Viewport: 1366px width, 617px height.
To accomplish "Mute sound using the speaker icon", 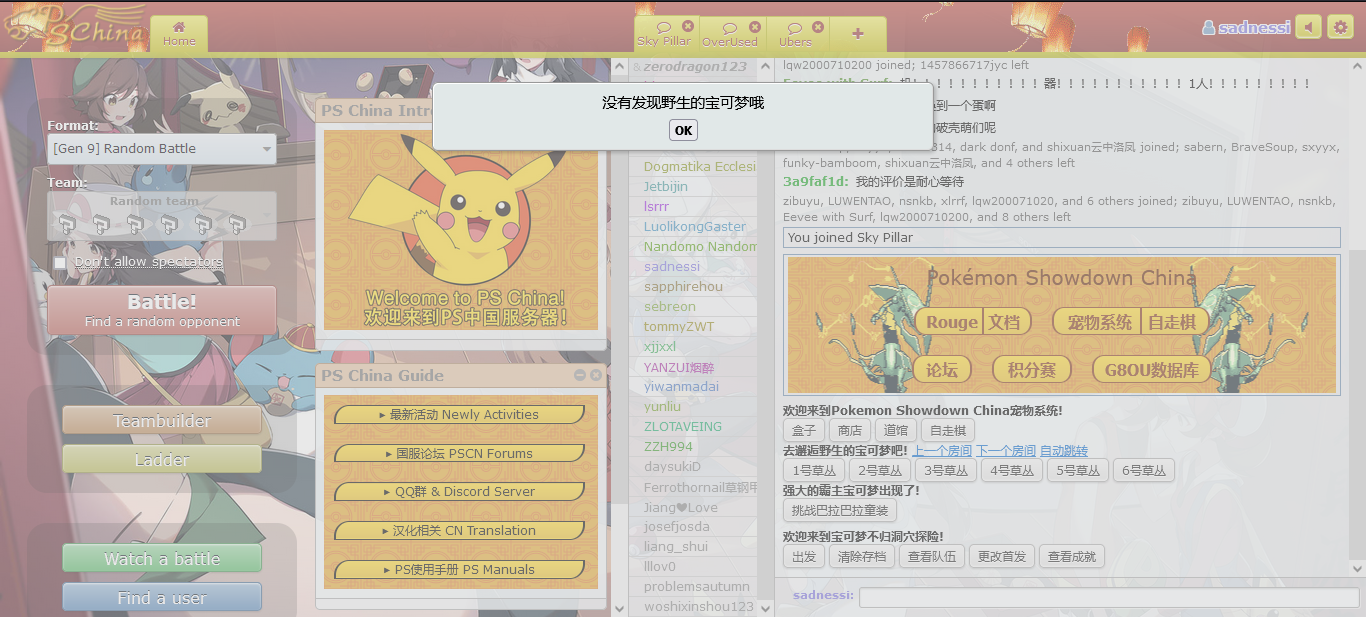I will point(1308,27).
